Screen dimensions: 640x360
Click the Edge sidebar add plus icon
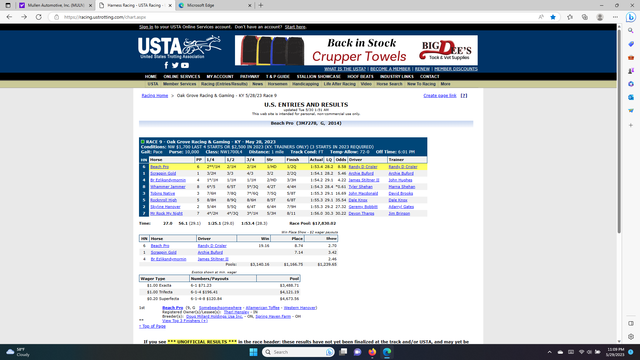click(x=631, y=125)
